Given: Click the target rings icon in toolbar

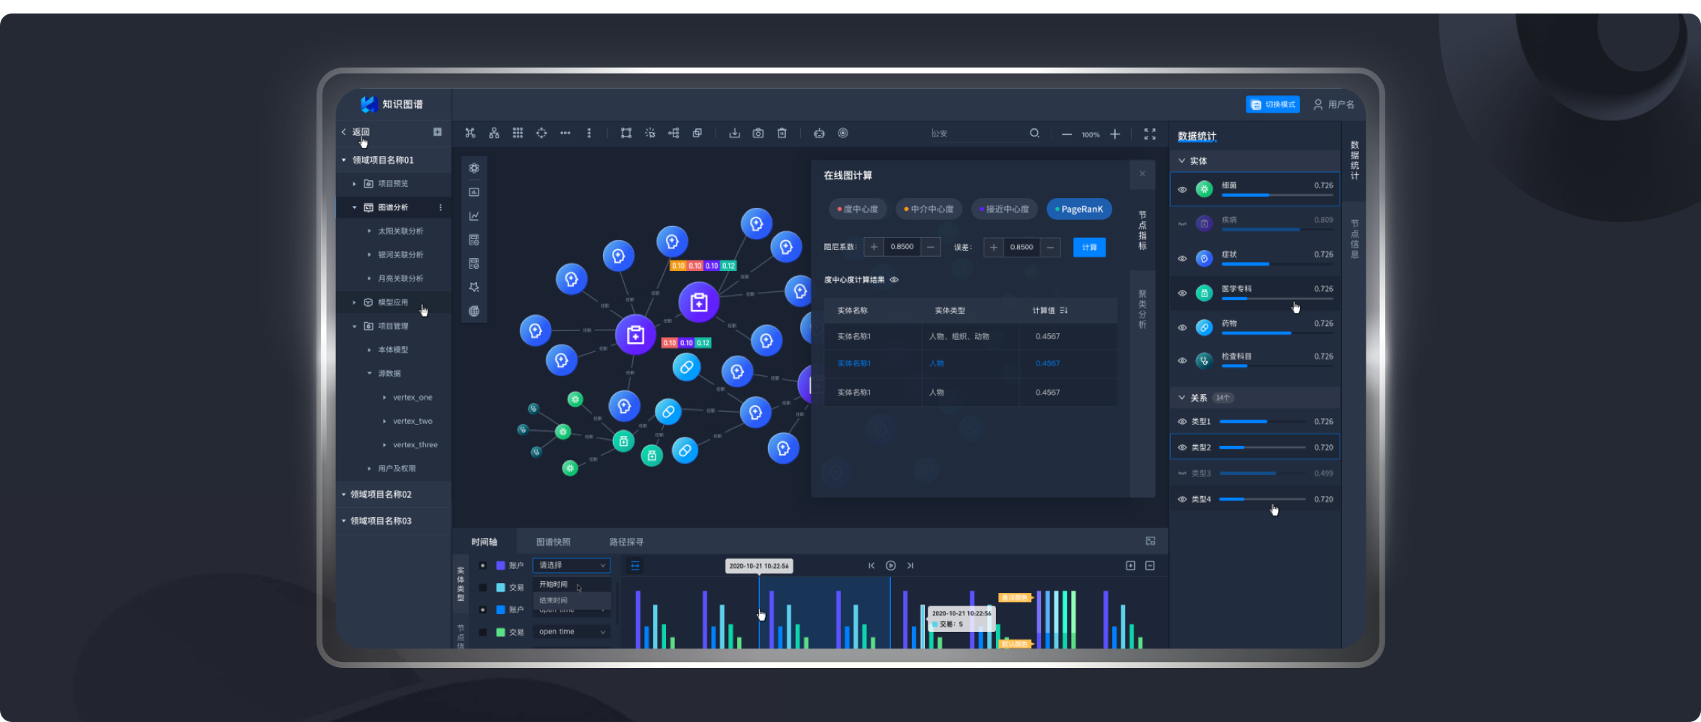Looking at the screenshot, I should (x=843, y=133).
